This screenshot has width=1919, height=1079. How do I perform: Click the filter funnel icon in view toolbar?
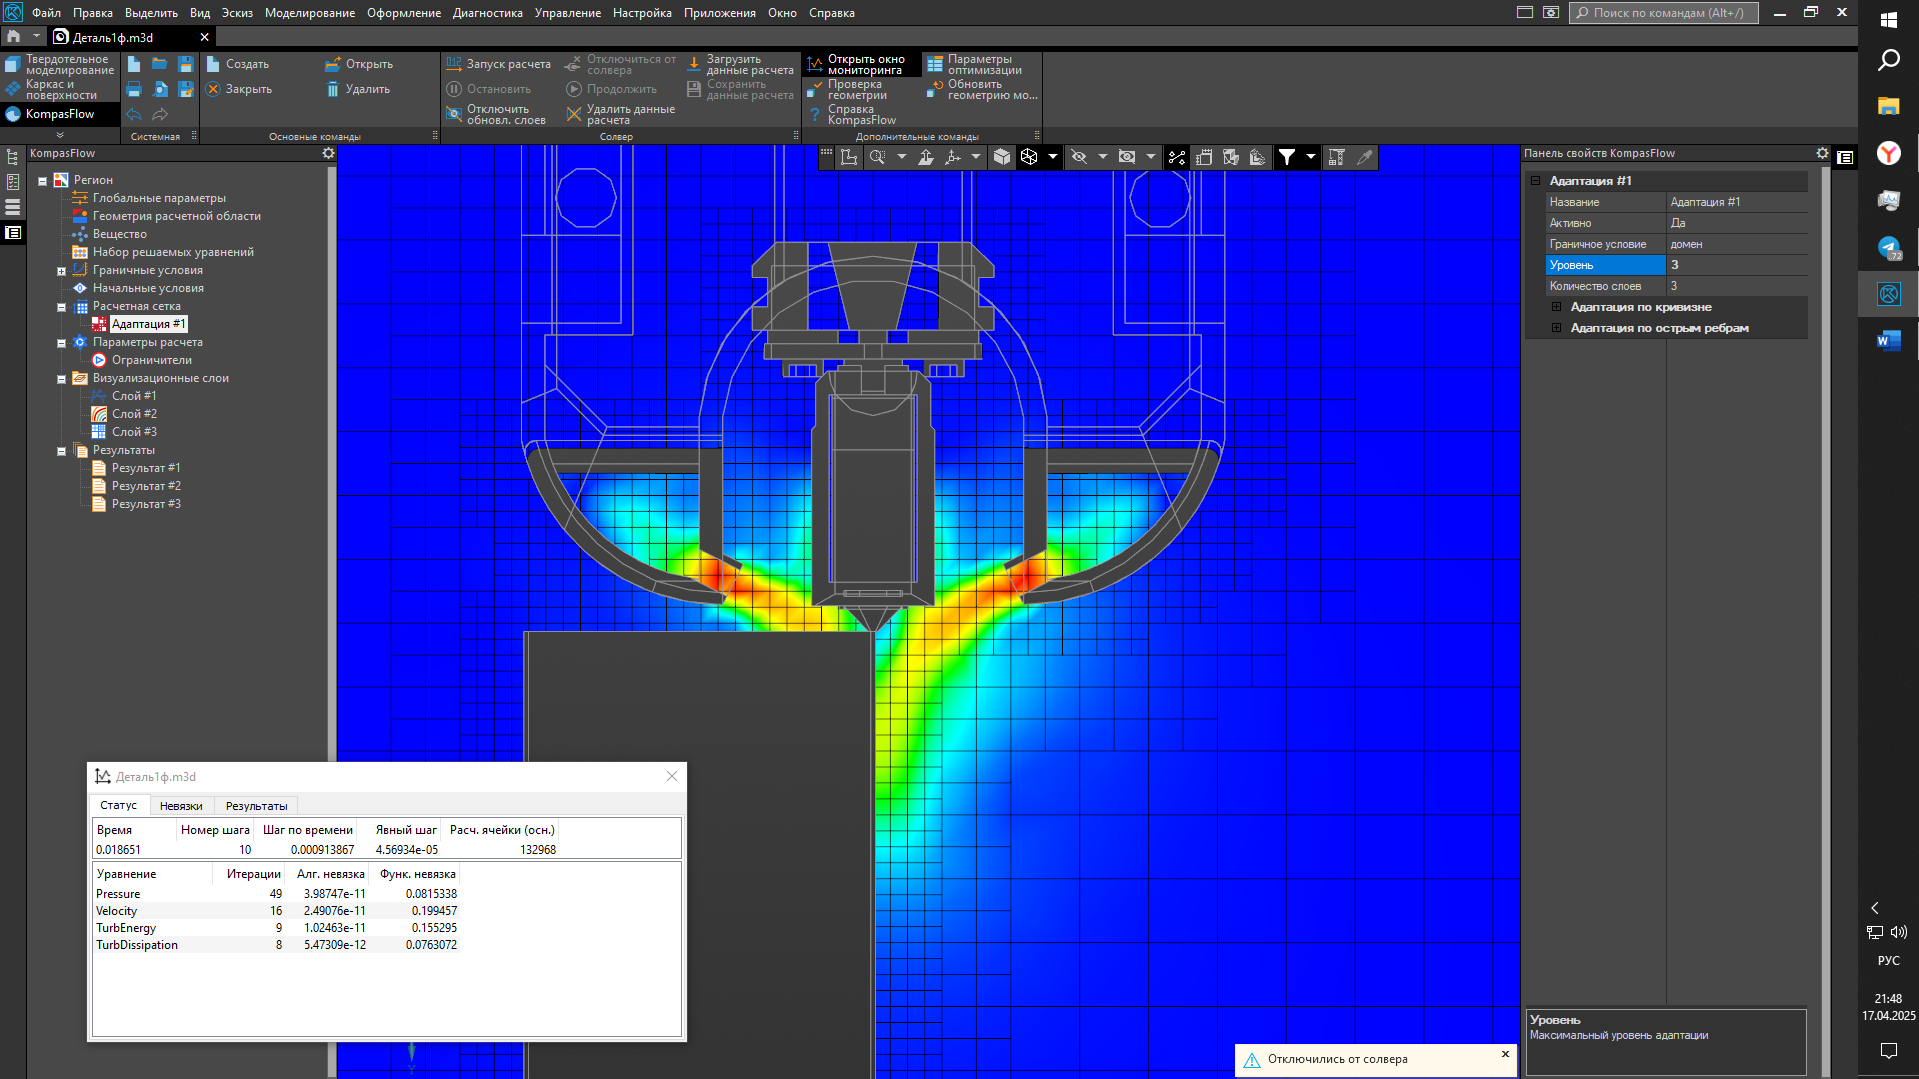(x=1287, y=157)
